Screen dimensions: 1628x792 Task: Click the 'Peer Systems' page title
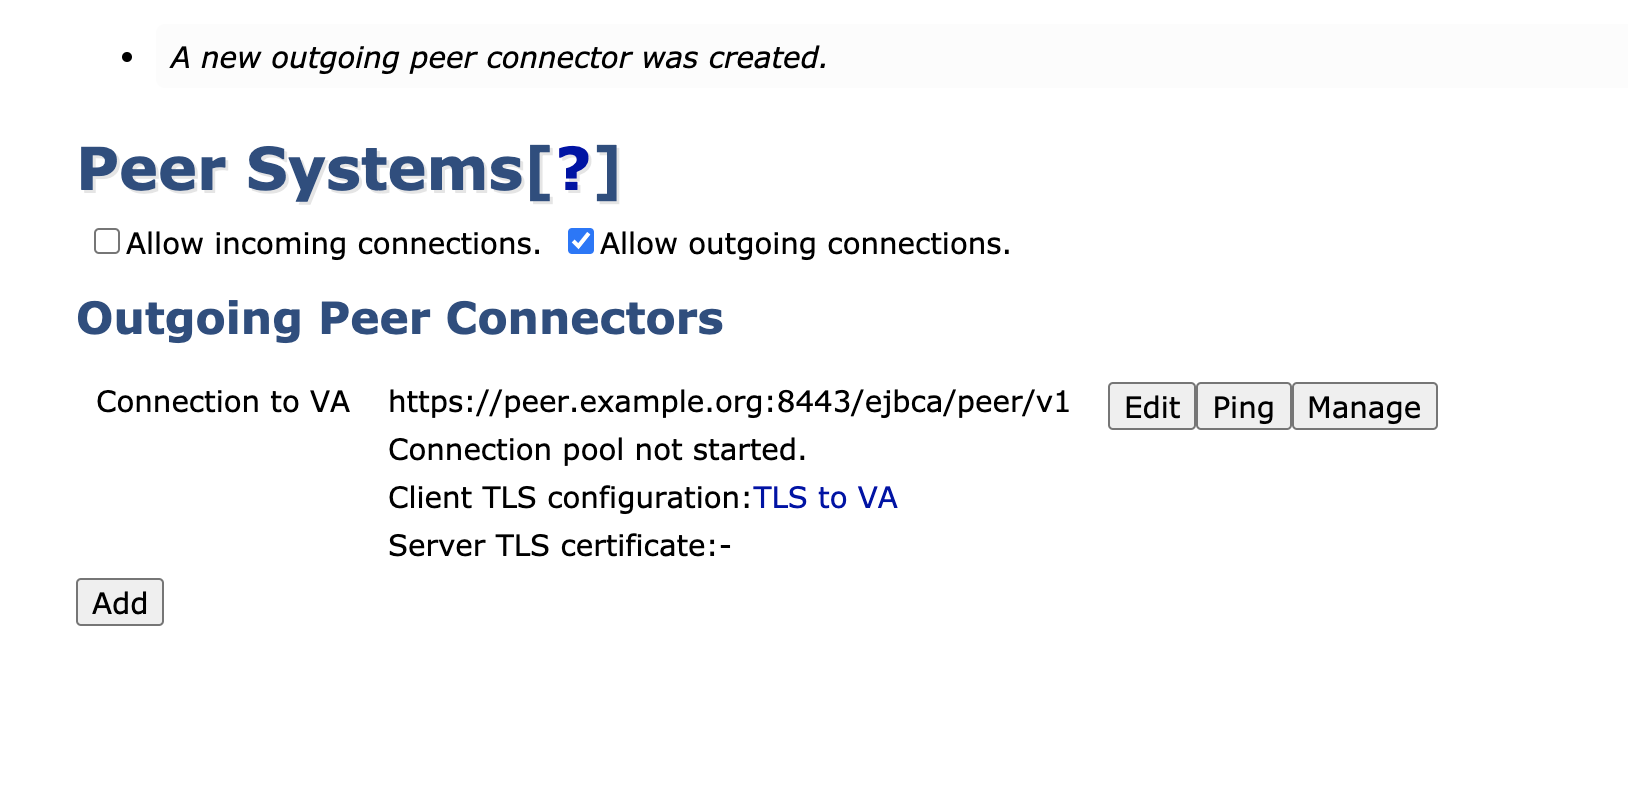[x=300, y=171]
